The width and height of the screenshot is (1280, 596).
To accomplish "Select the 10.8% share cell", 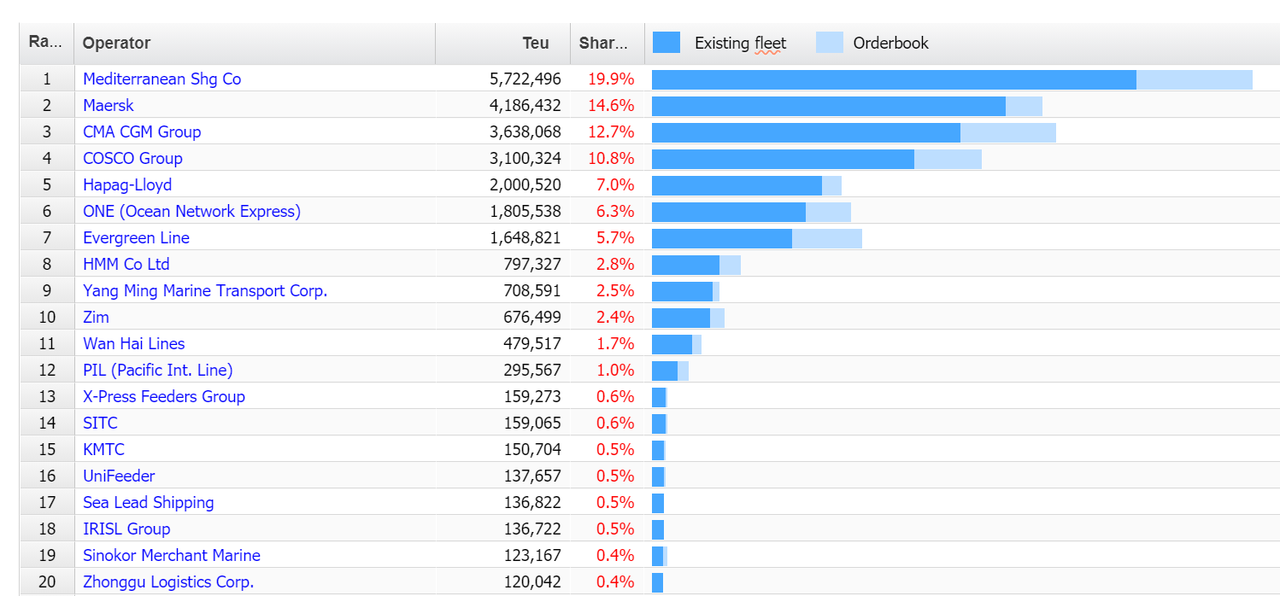I will coord(611,158).
